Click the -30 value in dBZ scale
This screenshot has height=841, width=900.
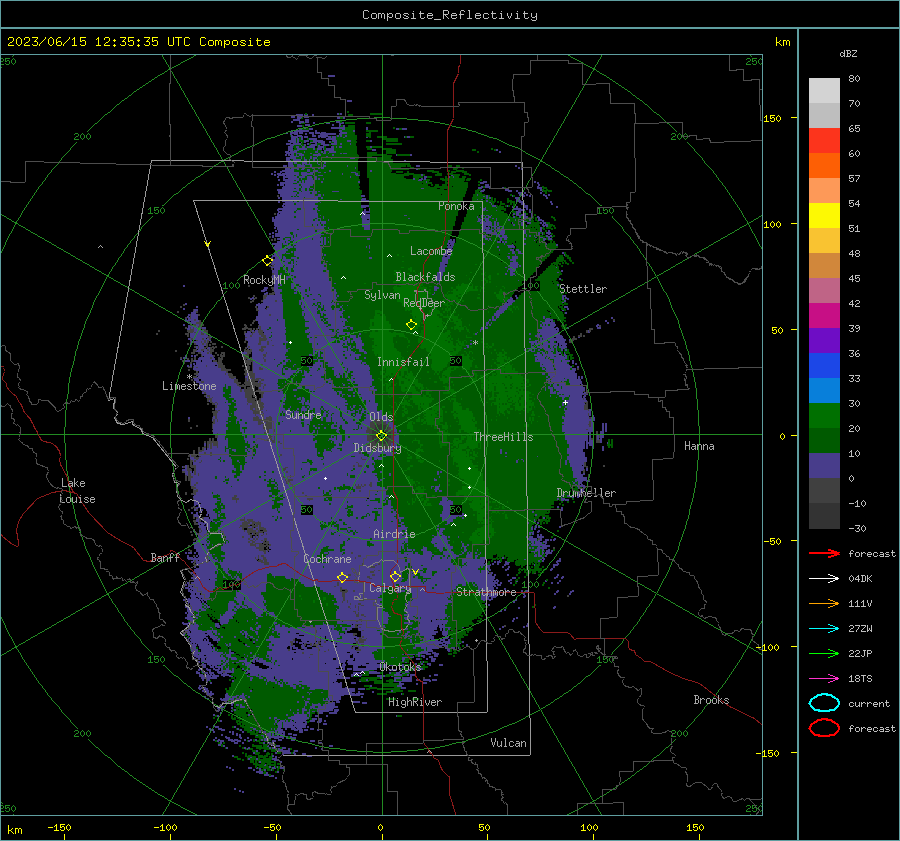857,528
